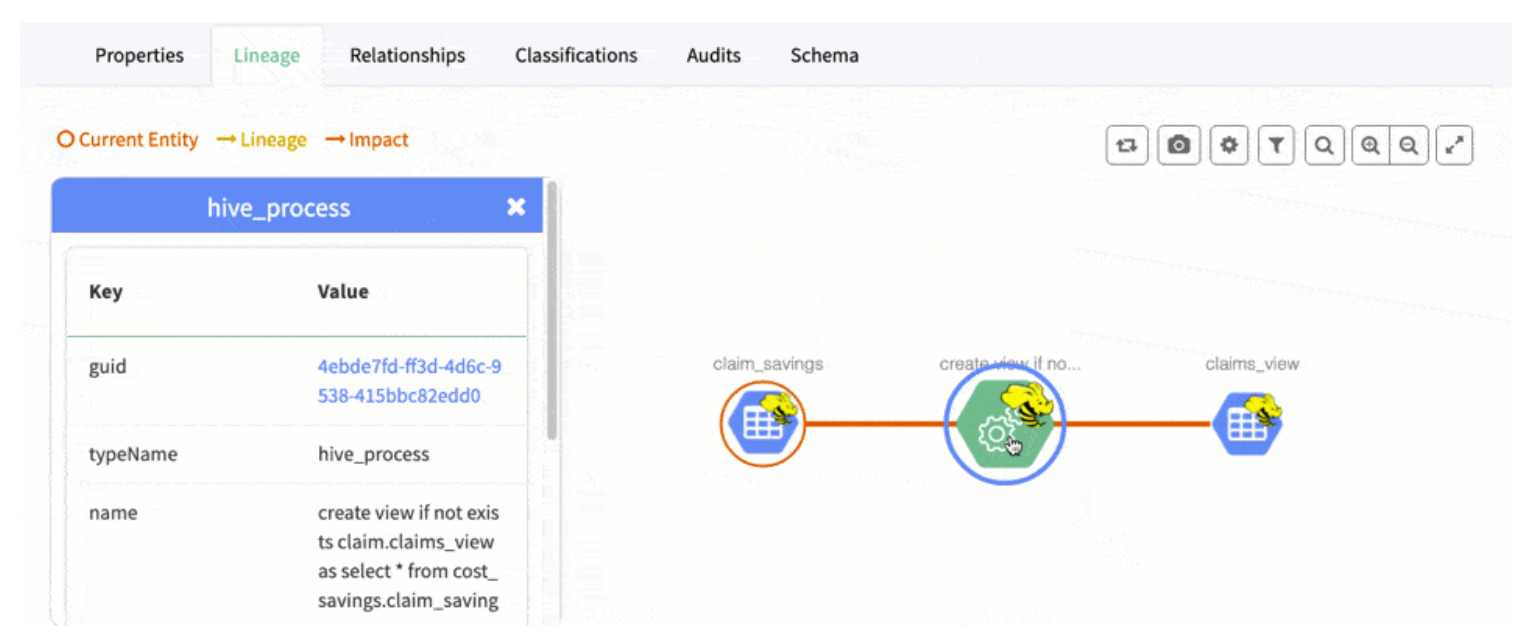Click the camera icon to export lineage image
This screenshot has height=642, width=1534.
coord(1179,146)
